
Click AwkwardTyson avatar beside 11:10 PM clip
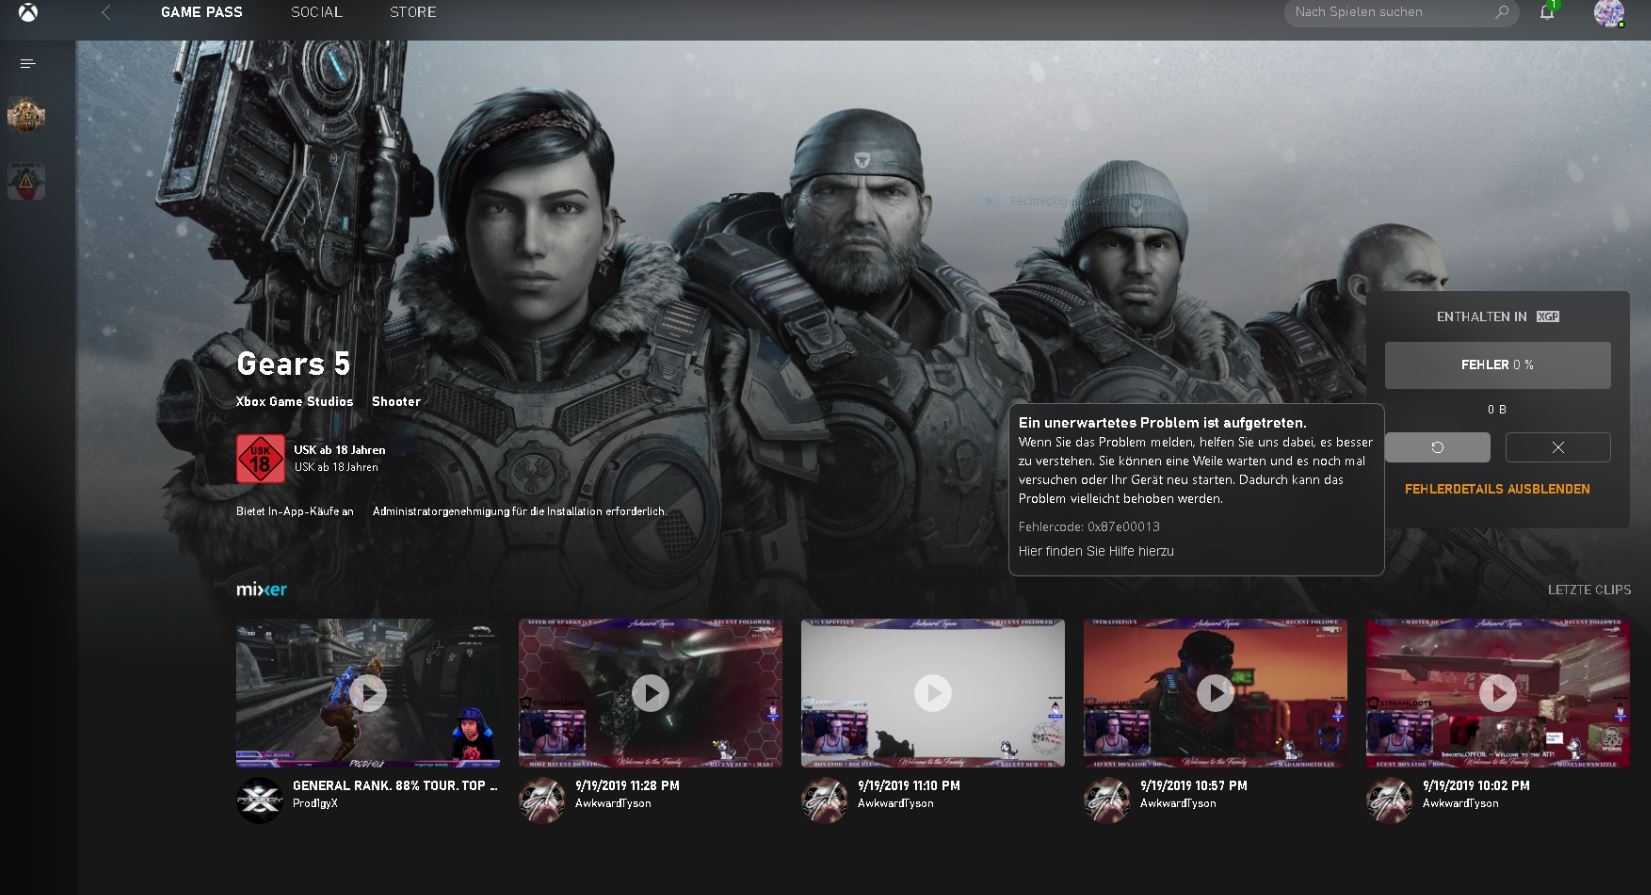pos(825,800)
